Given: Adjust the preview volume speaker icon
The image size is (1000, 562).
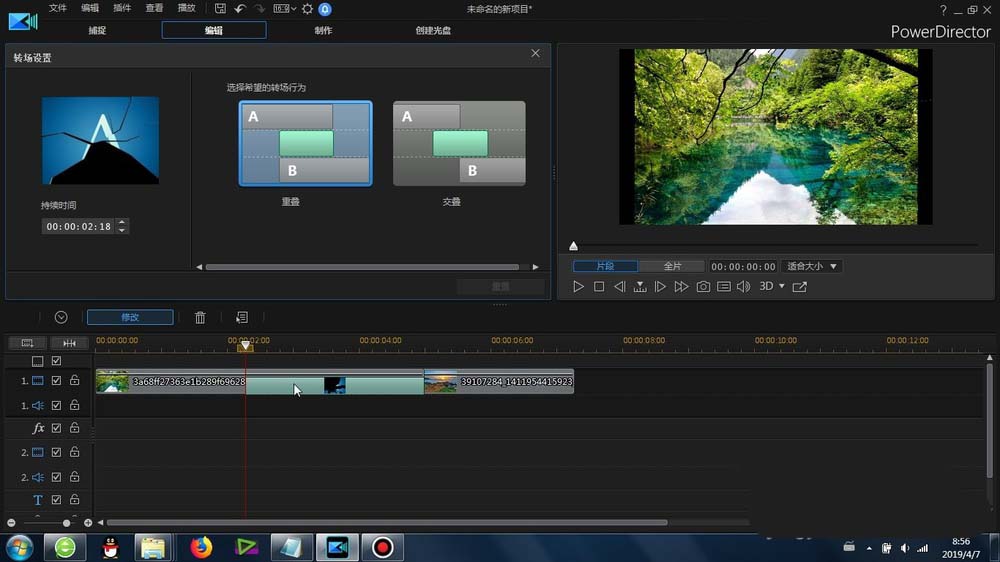Looking at the screenshot, I should 744,286.
